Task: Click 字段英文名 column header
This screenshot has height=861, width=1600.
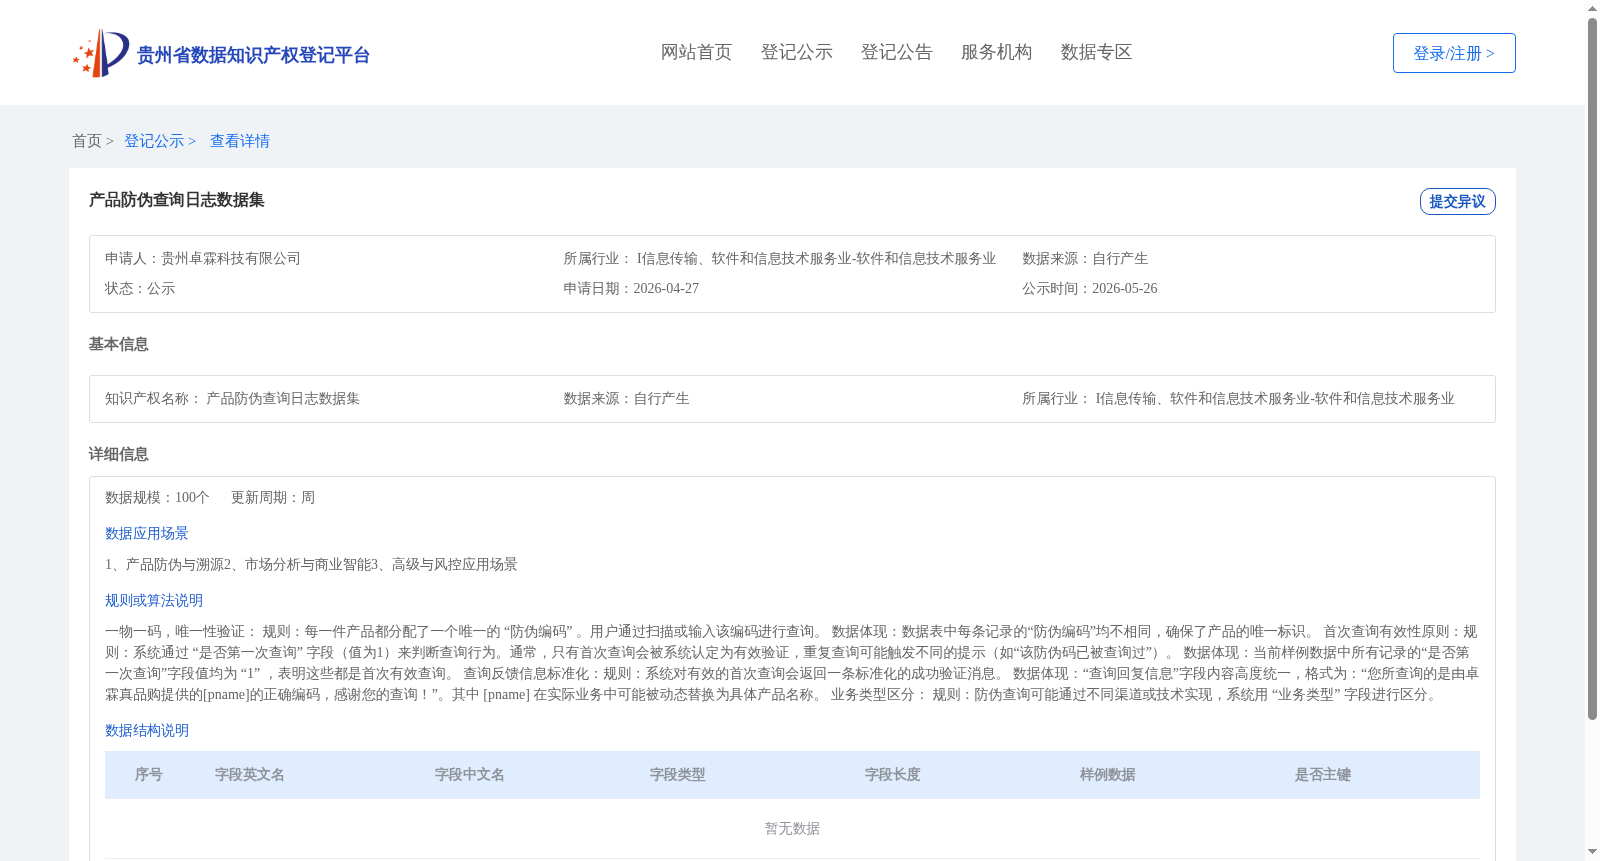Action: click(250, 775)
